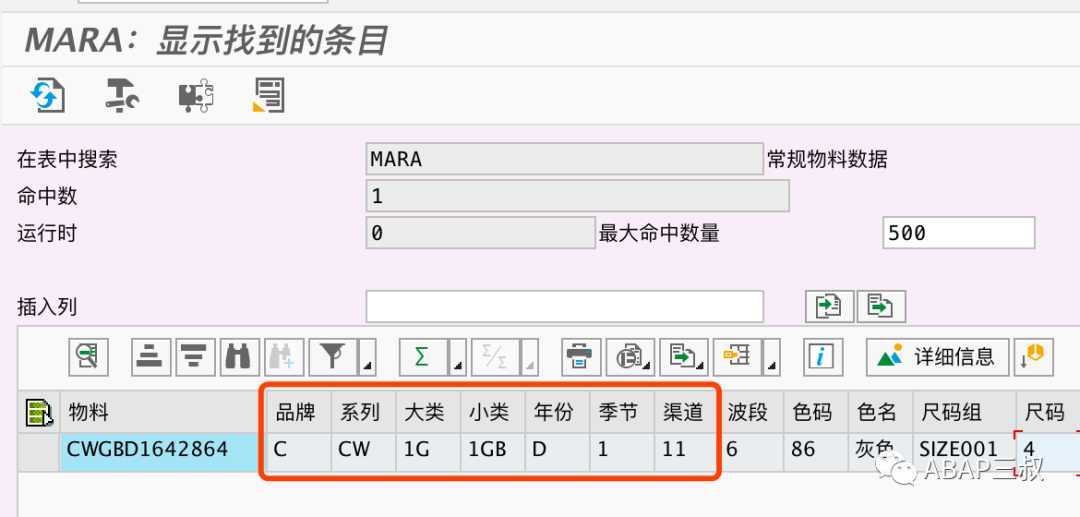Click the 最大命中数量 field showing 500

959,233
